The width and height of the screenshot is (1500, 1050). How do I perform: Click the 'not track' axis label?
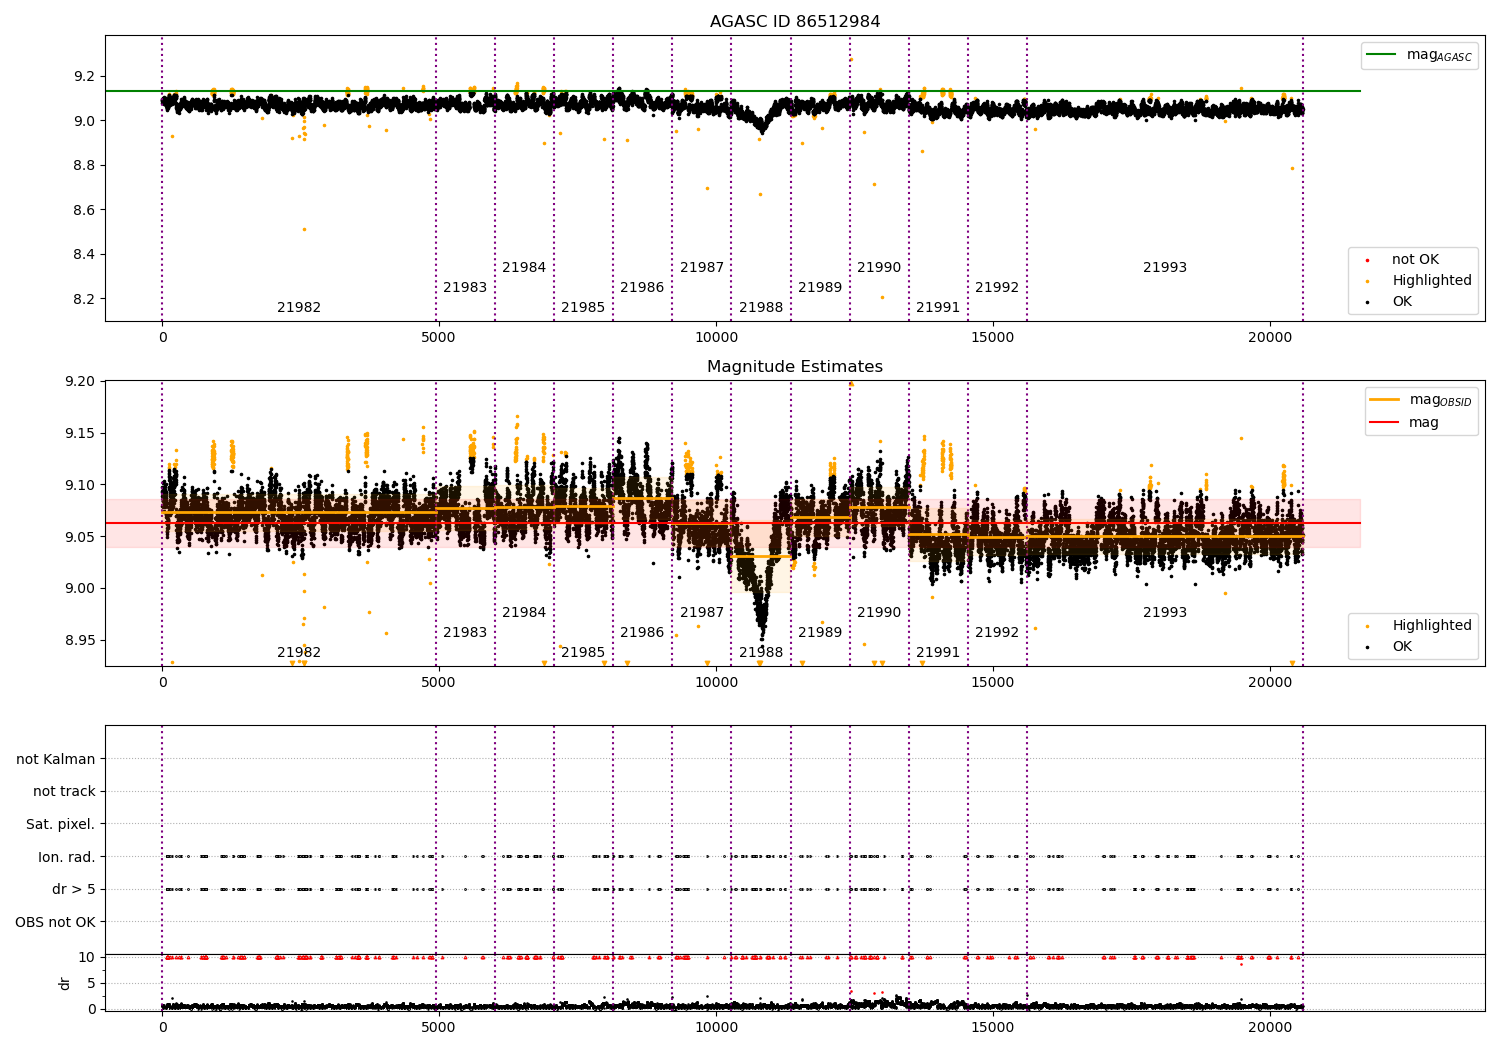(x=64, y=791)
